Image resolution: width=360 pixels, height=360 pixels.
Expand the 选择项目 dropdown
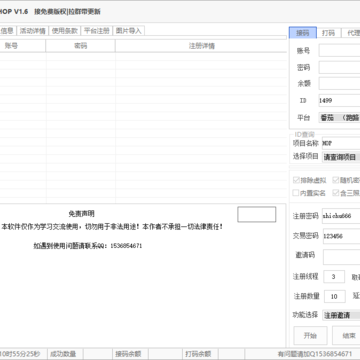(x=341, y=157)
